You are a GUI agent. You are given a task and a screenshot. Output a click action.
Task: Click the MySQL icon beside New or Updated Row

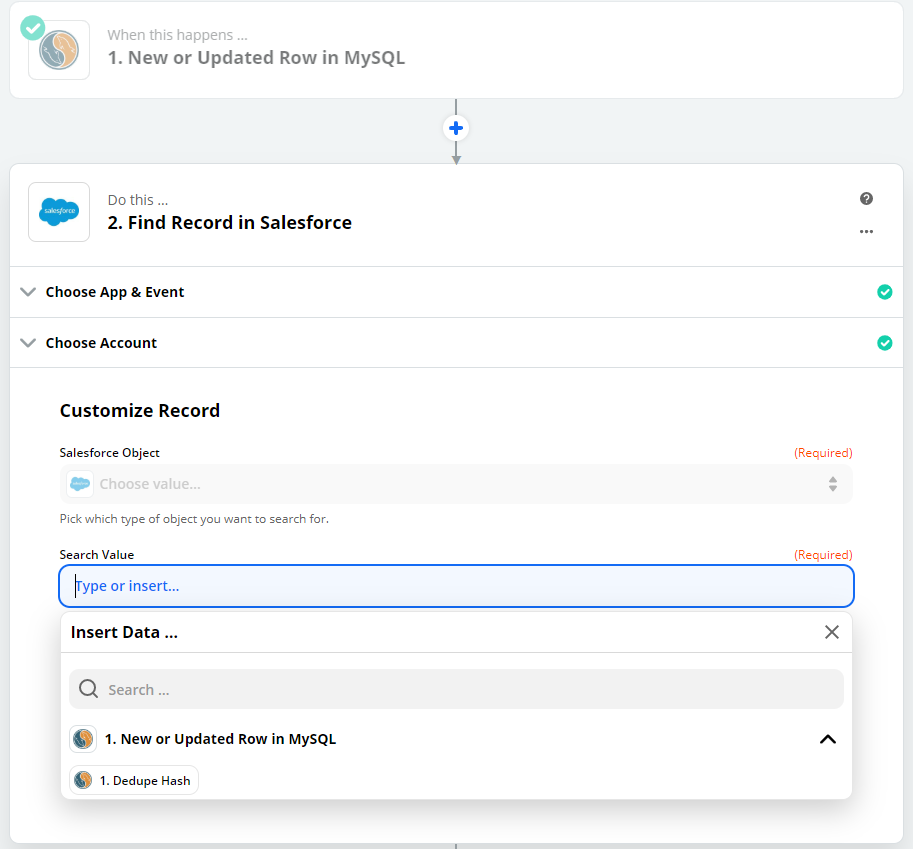pos(83,739)
